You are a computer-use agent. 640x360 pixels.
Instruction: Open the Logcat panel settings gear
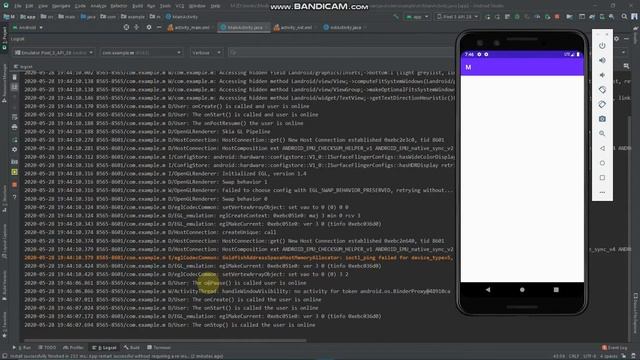pyautogui.click(x=616, y=39)
